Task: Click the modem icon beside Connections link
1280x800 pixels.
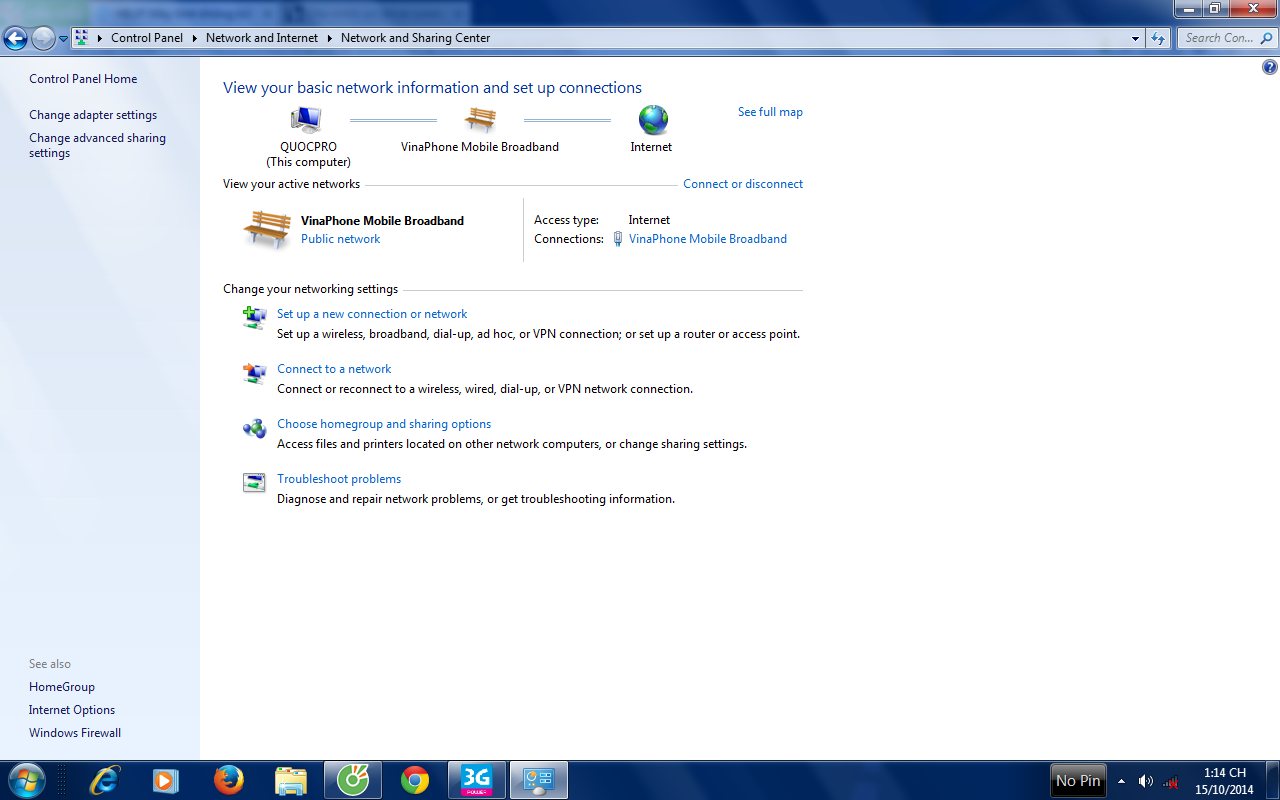Action: point(618,239)
